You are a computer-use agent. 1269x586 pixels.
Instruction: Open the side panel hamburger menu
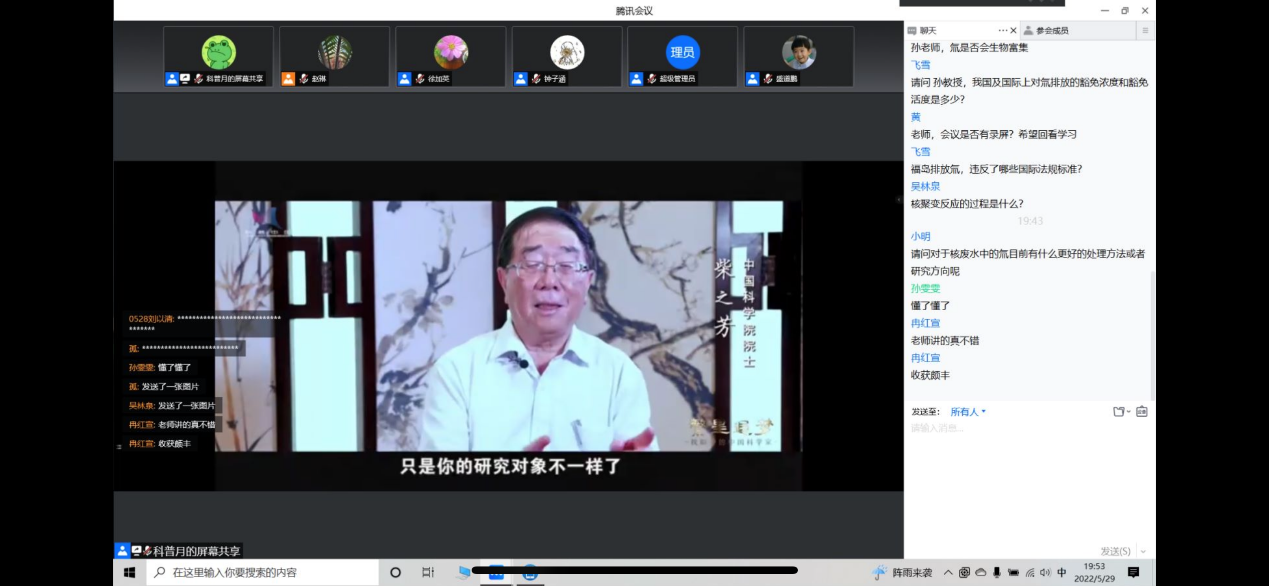[x=1145, y=31]
